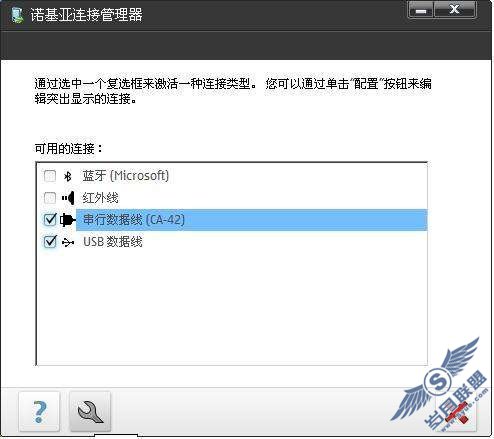The image size is (494, 439).
Task: Open configuration with the wrench icon
Action: [90, 412]
